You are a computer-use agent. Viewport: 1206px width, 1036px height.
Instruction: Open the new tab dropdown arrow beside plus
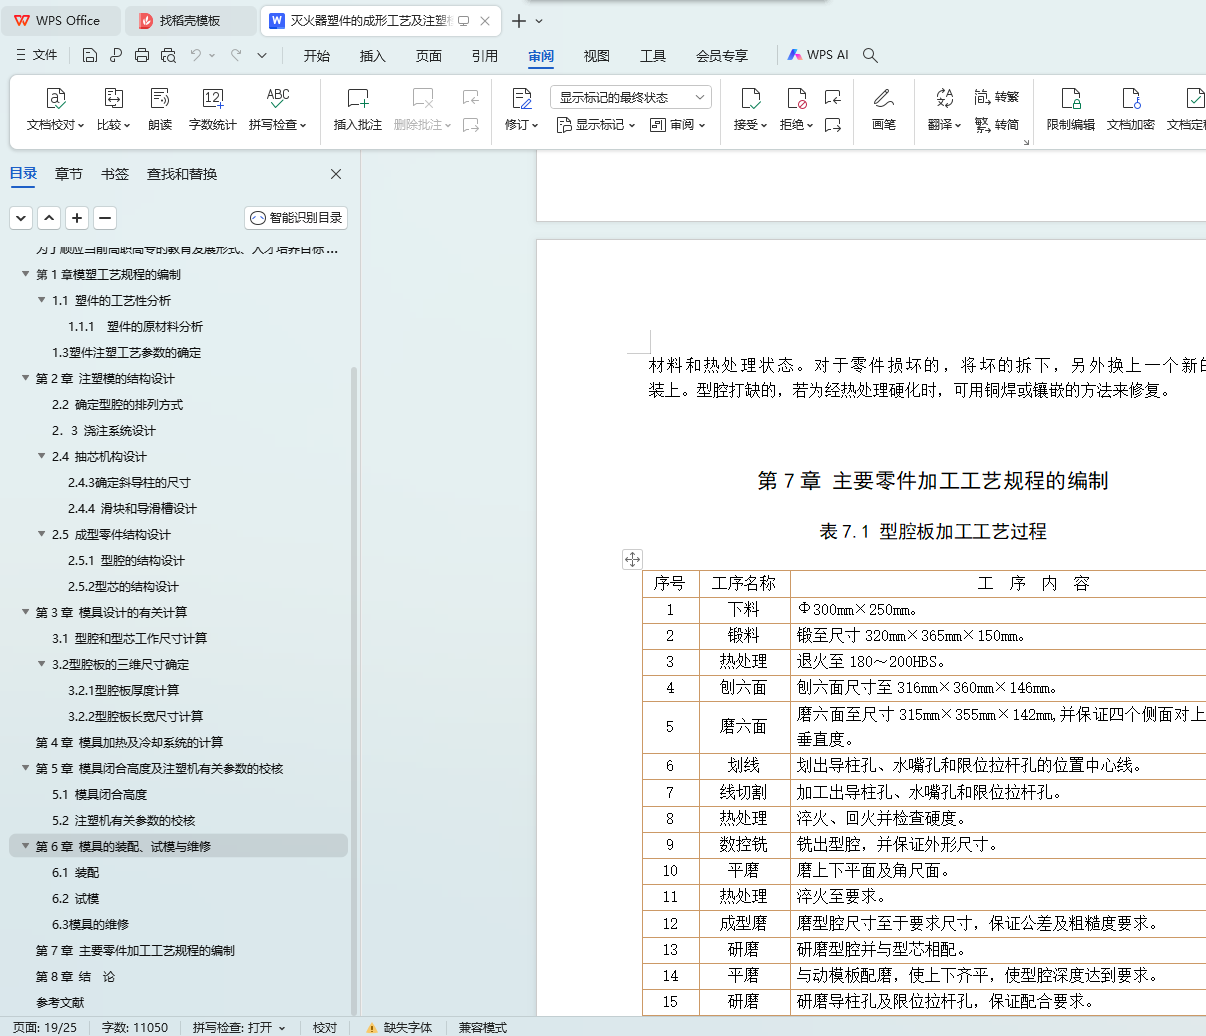[x=540, y=21]
